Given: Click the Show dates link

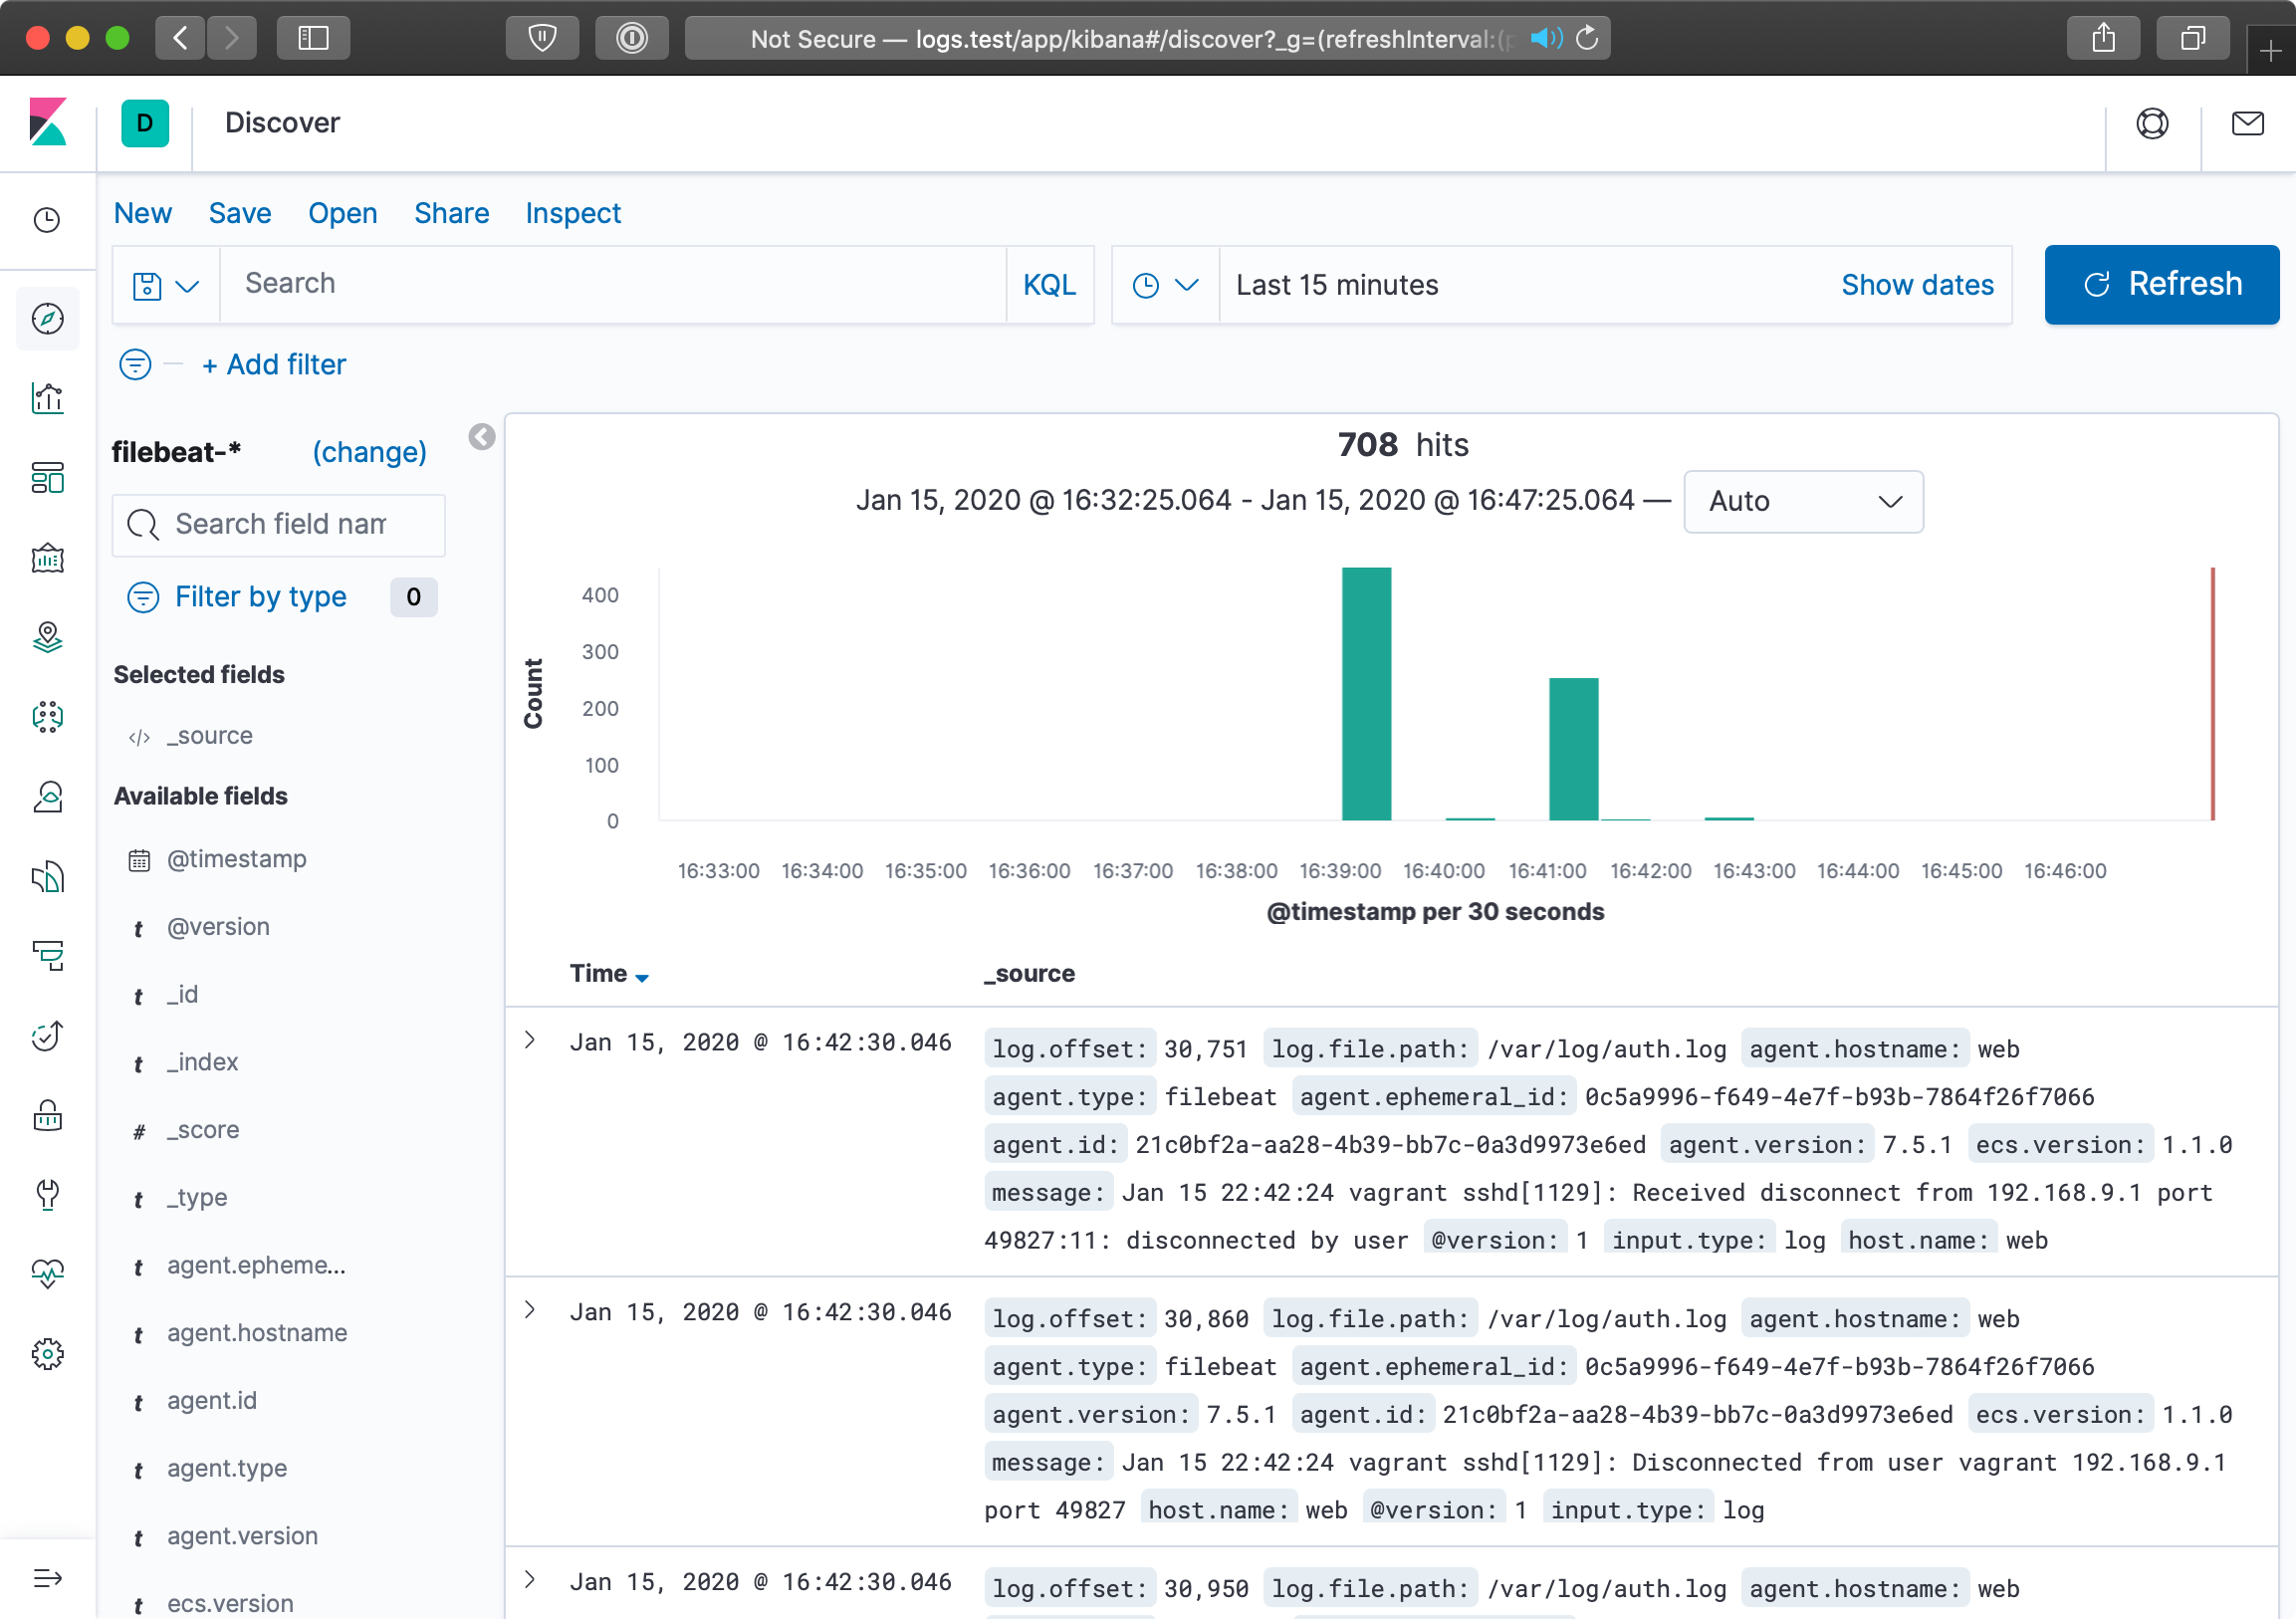Looking at the screenshot, I should [1916, 285].
